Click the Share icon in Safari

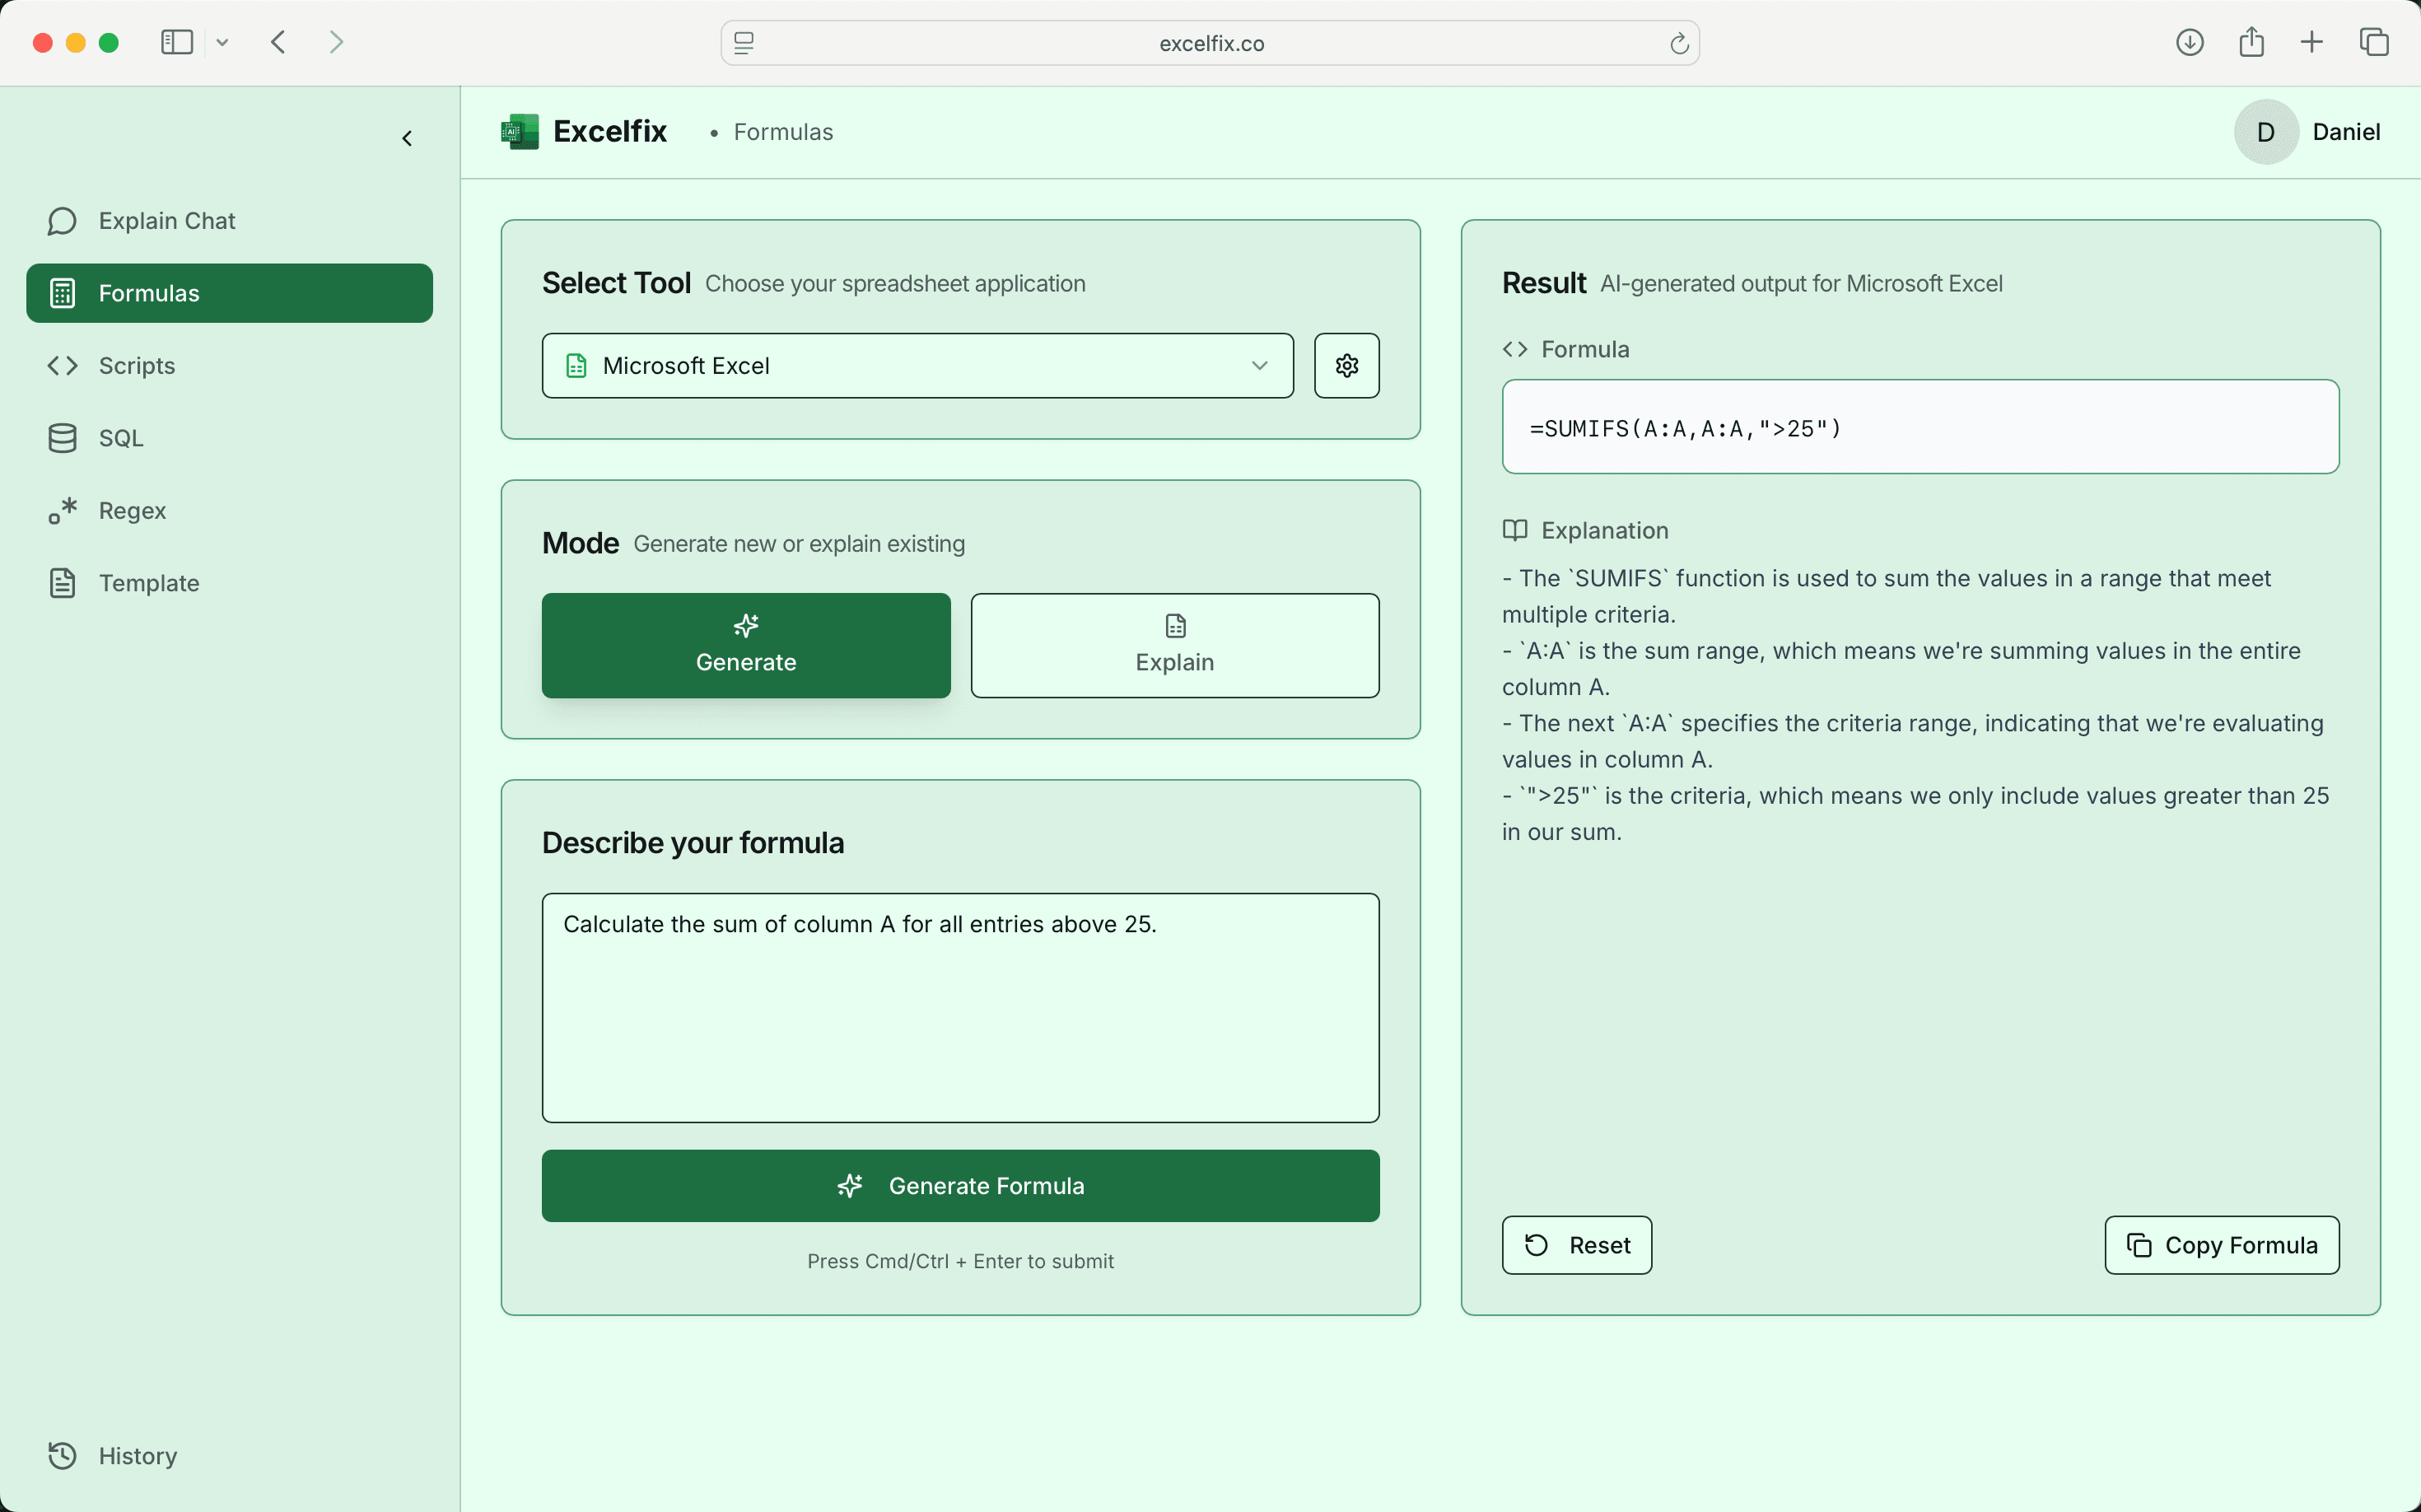(2251, 43)
